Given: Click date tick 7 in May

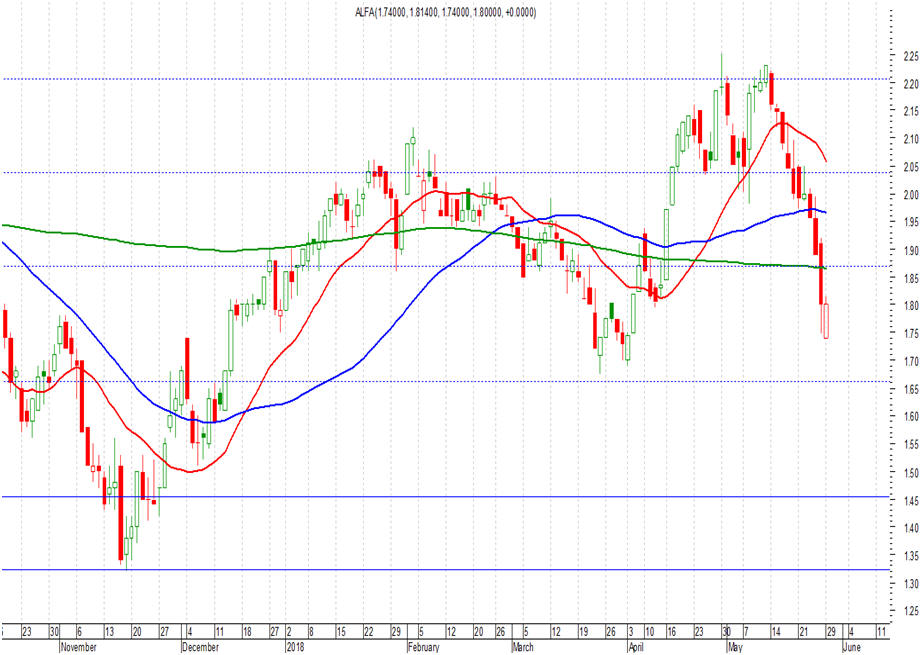Looking at the screenshot, I should 746,632.
